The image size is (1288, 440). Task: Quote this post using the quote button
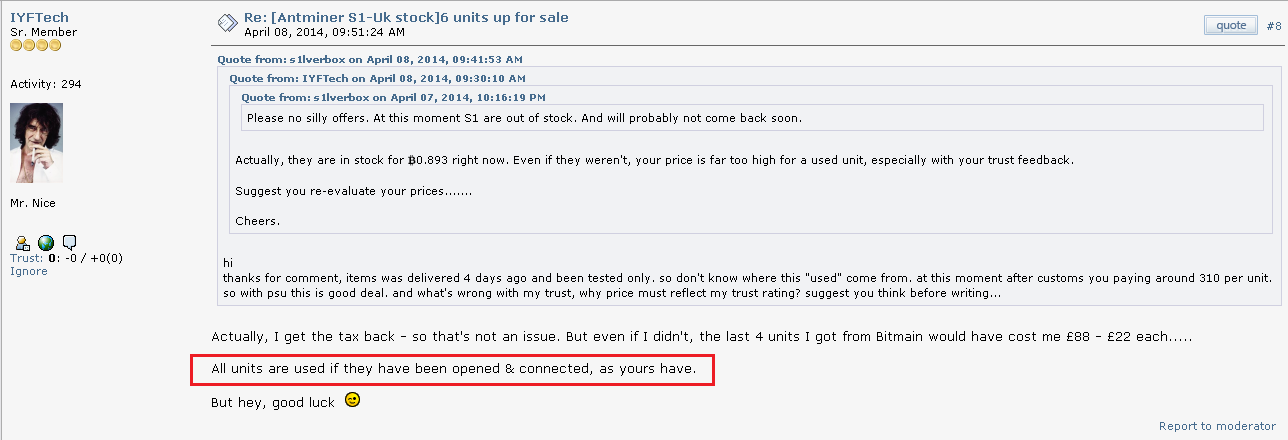pos(1230,25)
